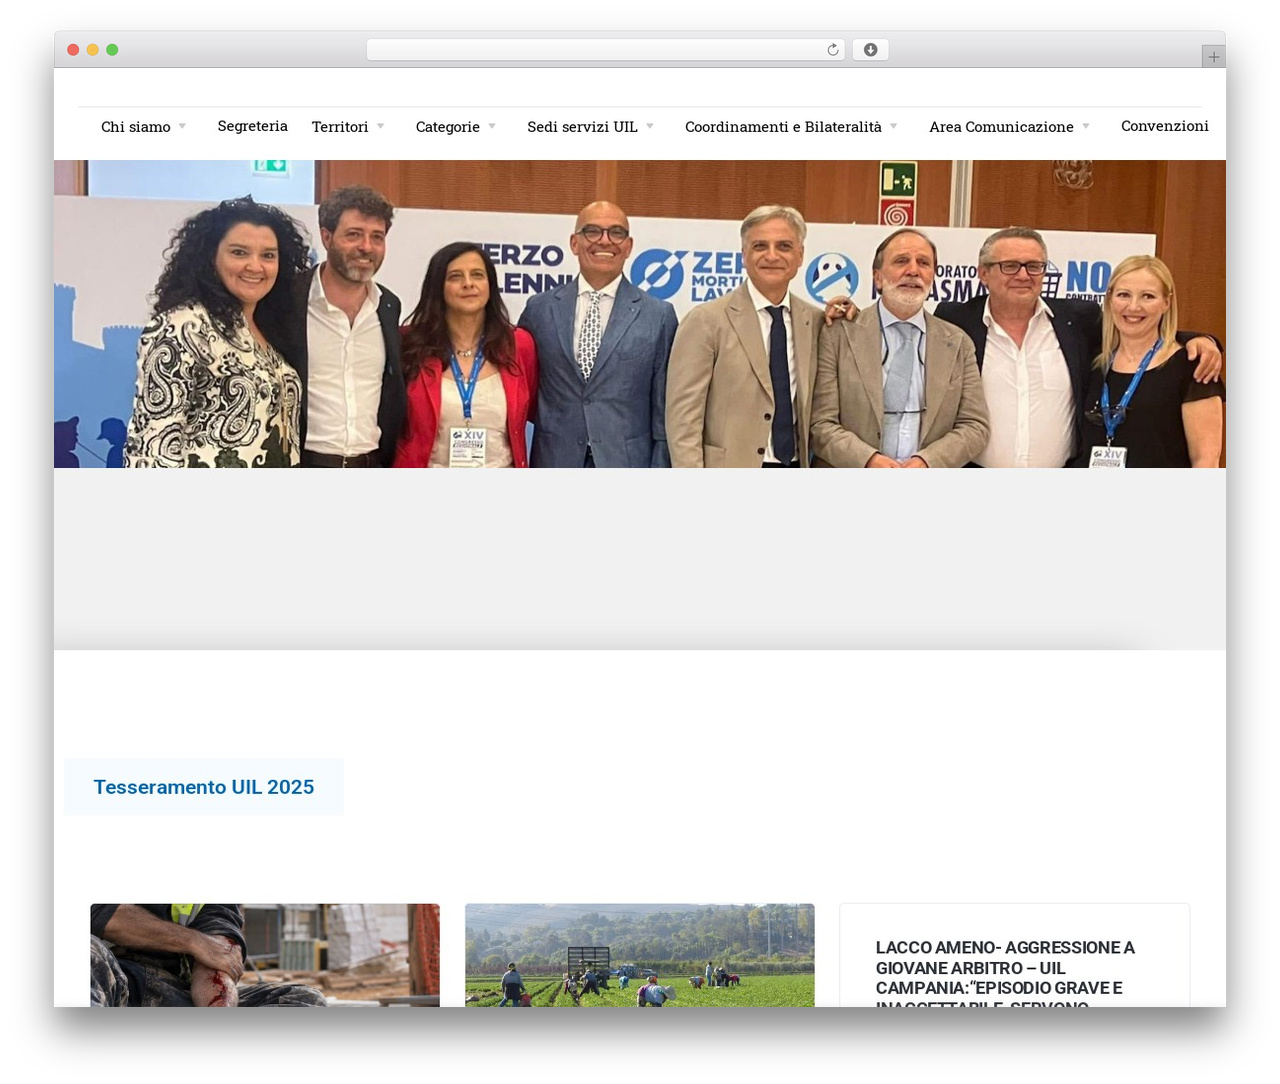Close the browser window with red button

point(73,50)
